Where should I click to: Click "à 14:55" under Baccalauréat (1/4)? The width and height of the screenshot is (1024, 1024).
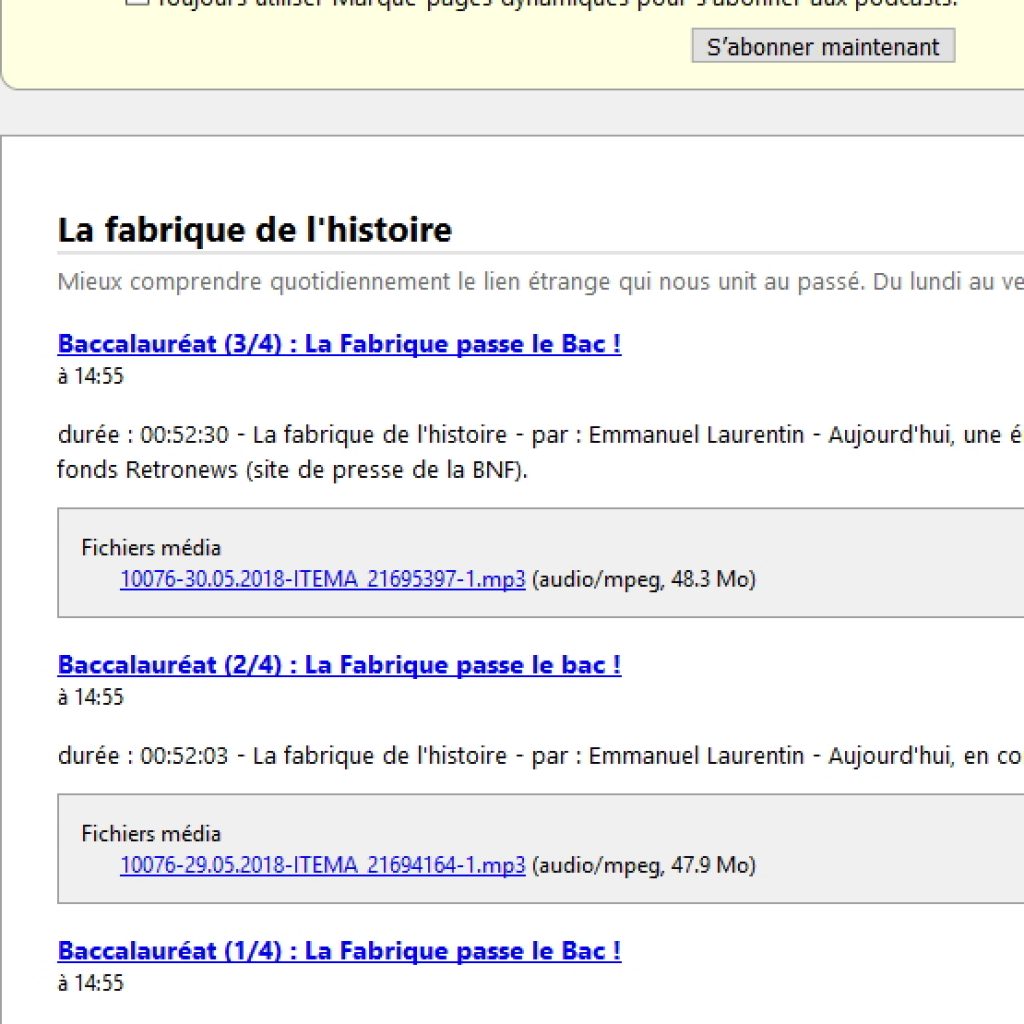click(91, 983)
